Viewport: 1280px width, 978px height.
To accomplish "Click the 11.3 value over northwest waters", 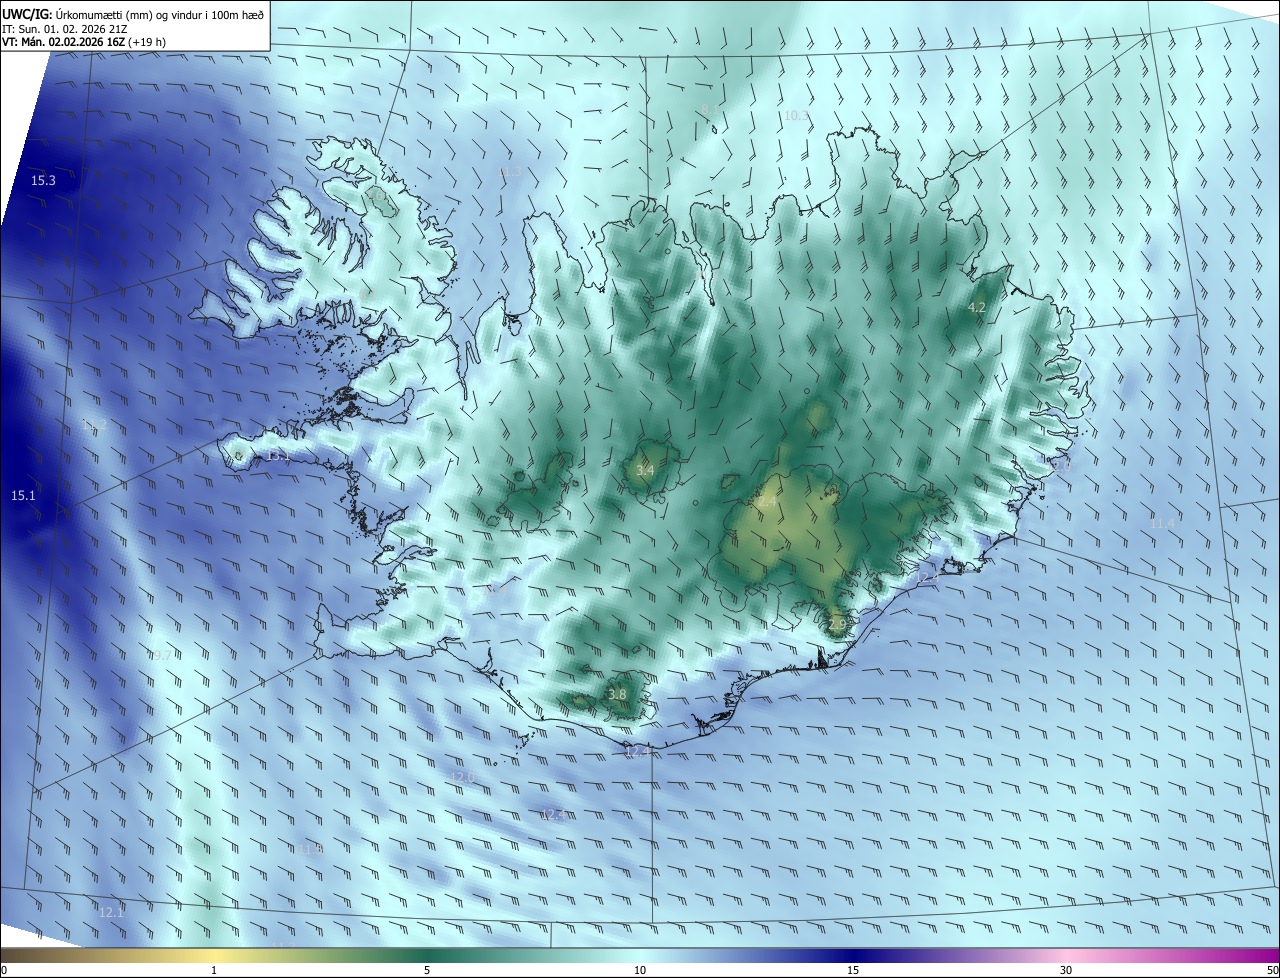I will (511, 173).
